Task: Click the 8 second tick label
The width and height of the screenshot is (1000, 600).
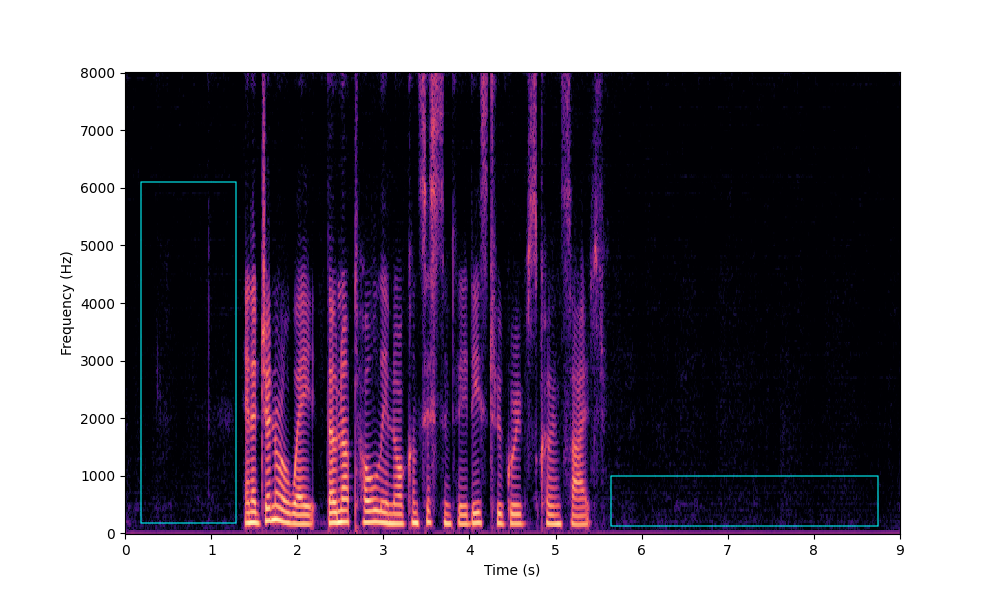Action: [814, 549]
